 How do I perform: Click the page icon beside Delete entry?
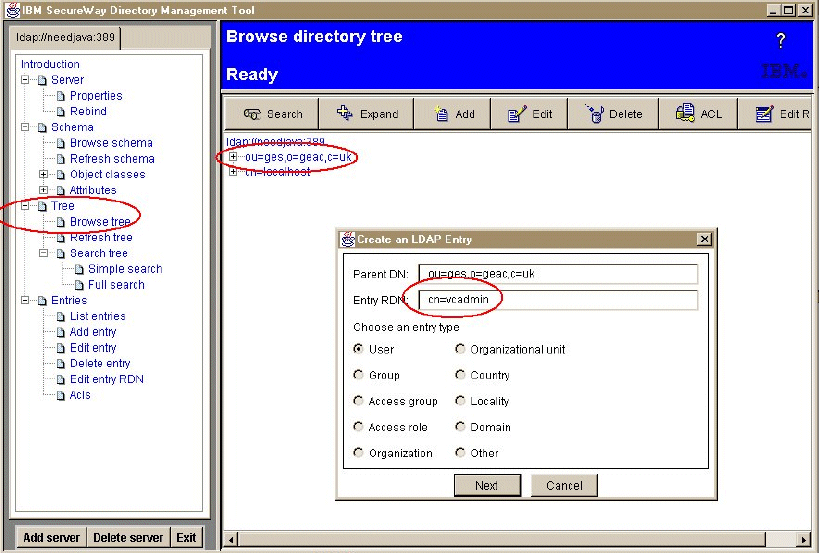(61, 364)
